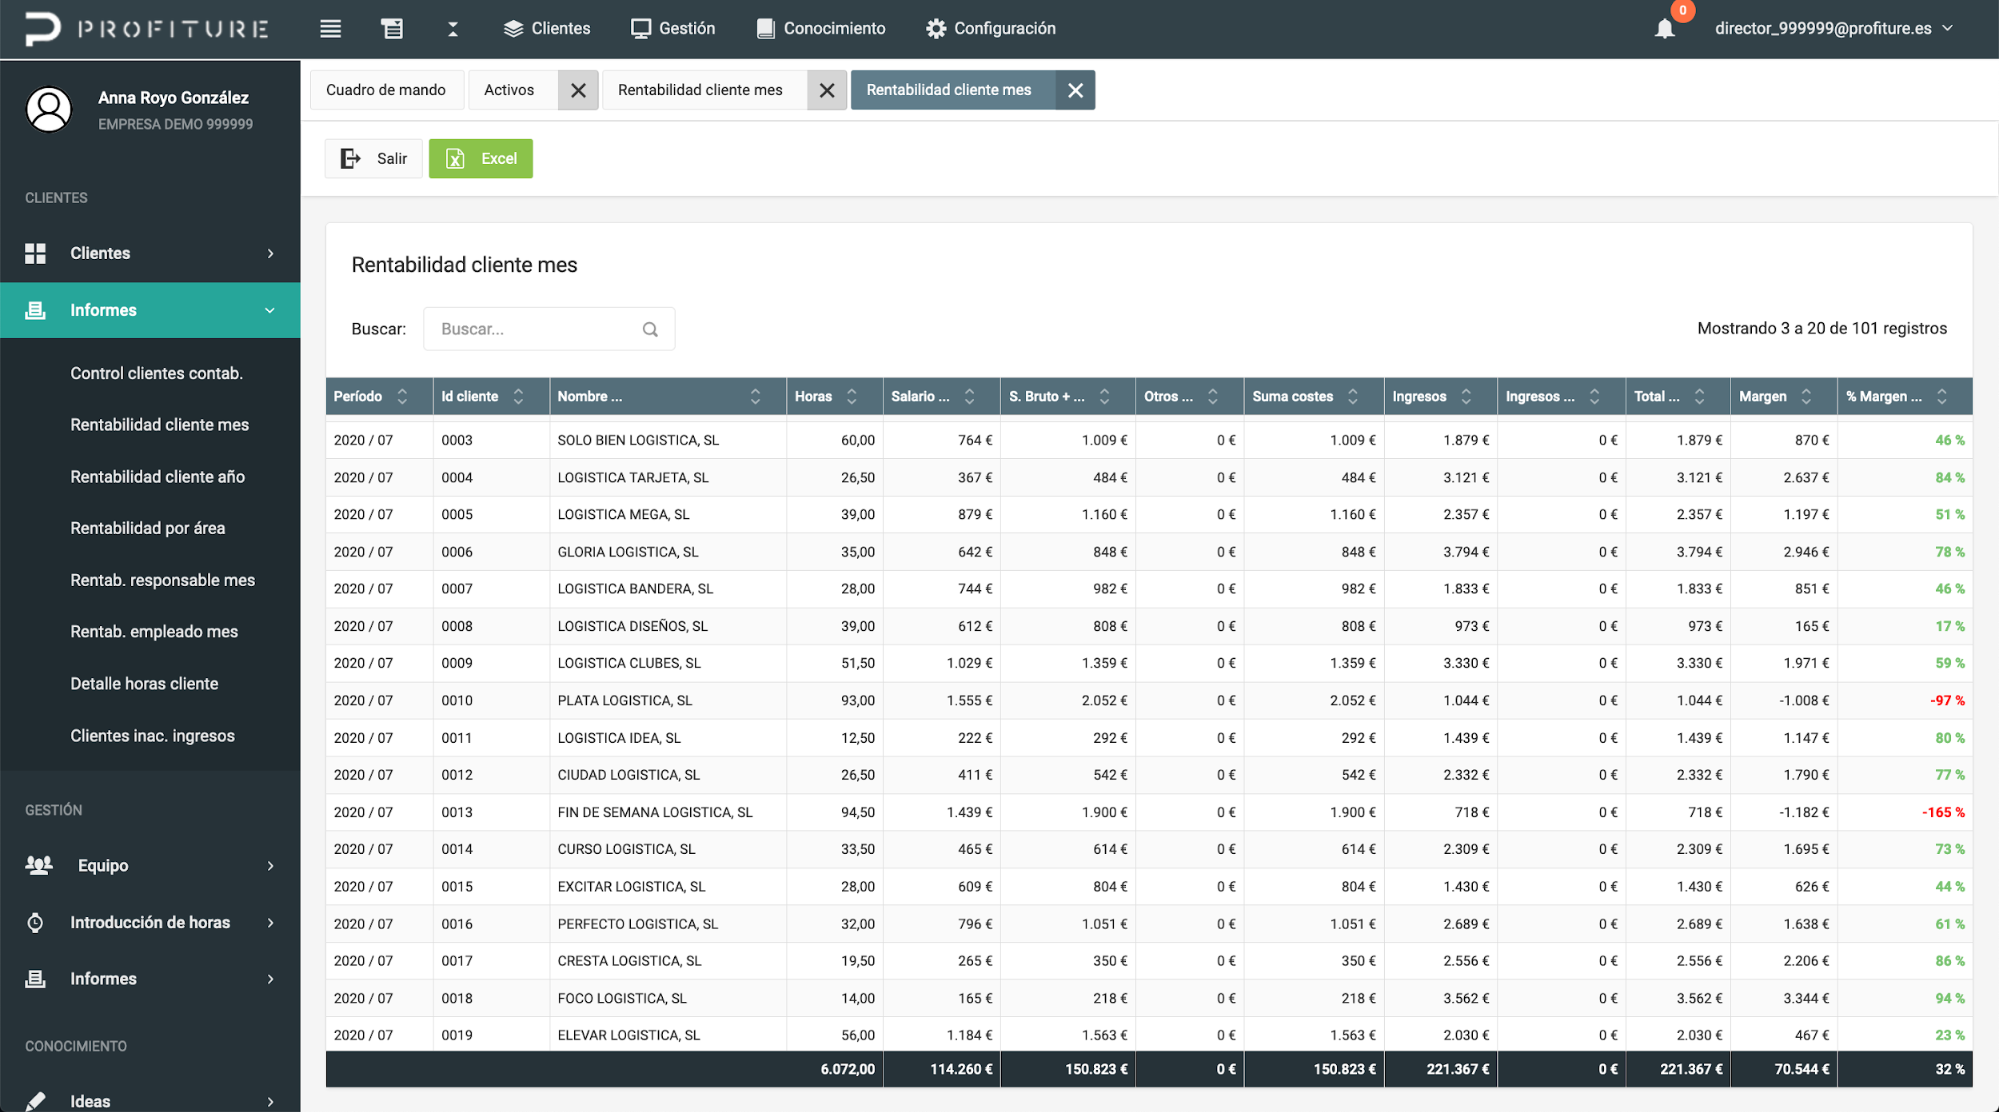Click the search magnifier icon
The height and width of the screenshot is (1113, 1999).
[x=650, y=329]
